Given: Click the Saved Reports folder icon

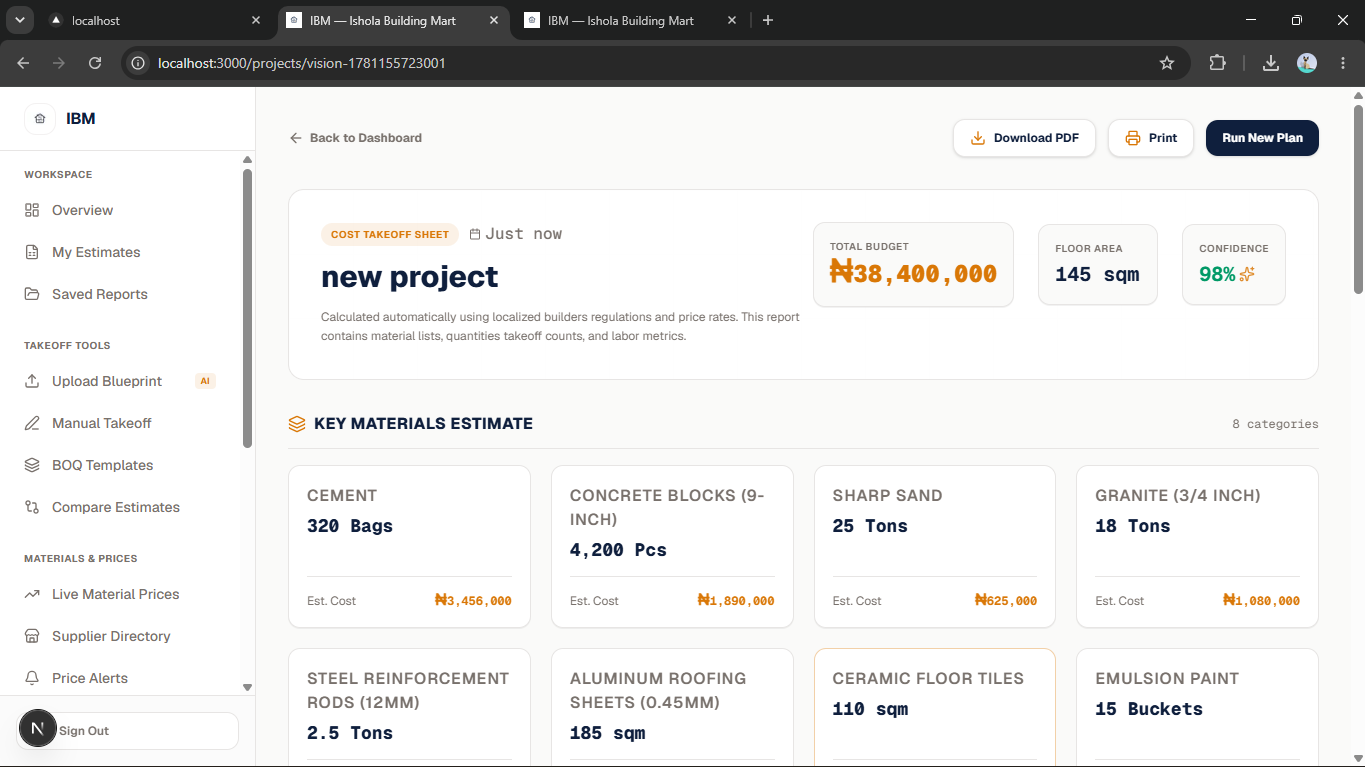Looking at the screenshot, I should (x=32, y=294).
